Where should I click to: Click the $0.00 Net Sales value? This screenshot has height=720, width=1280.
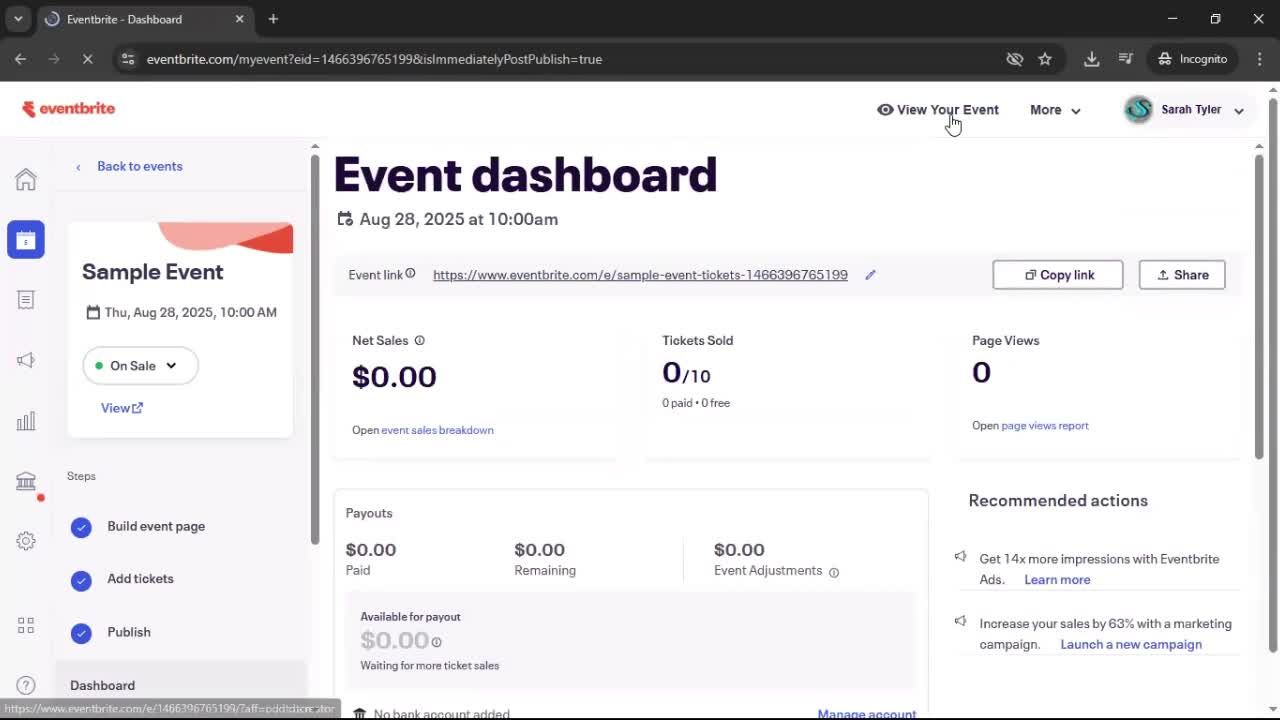[x=394, y=377]
